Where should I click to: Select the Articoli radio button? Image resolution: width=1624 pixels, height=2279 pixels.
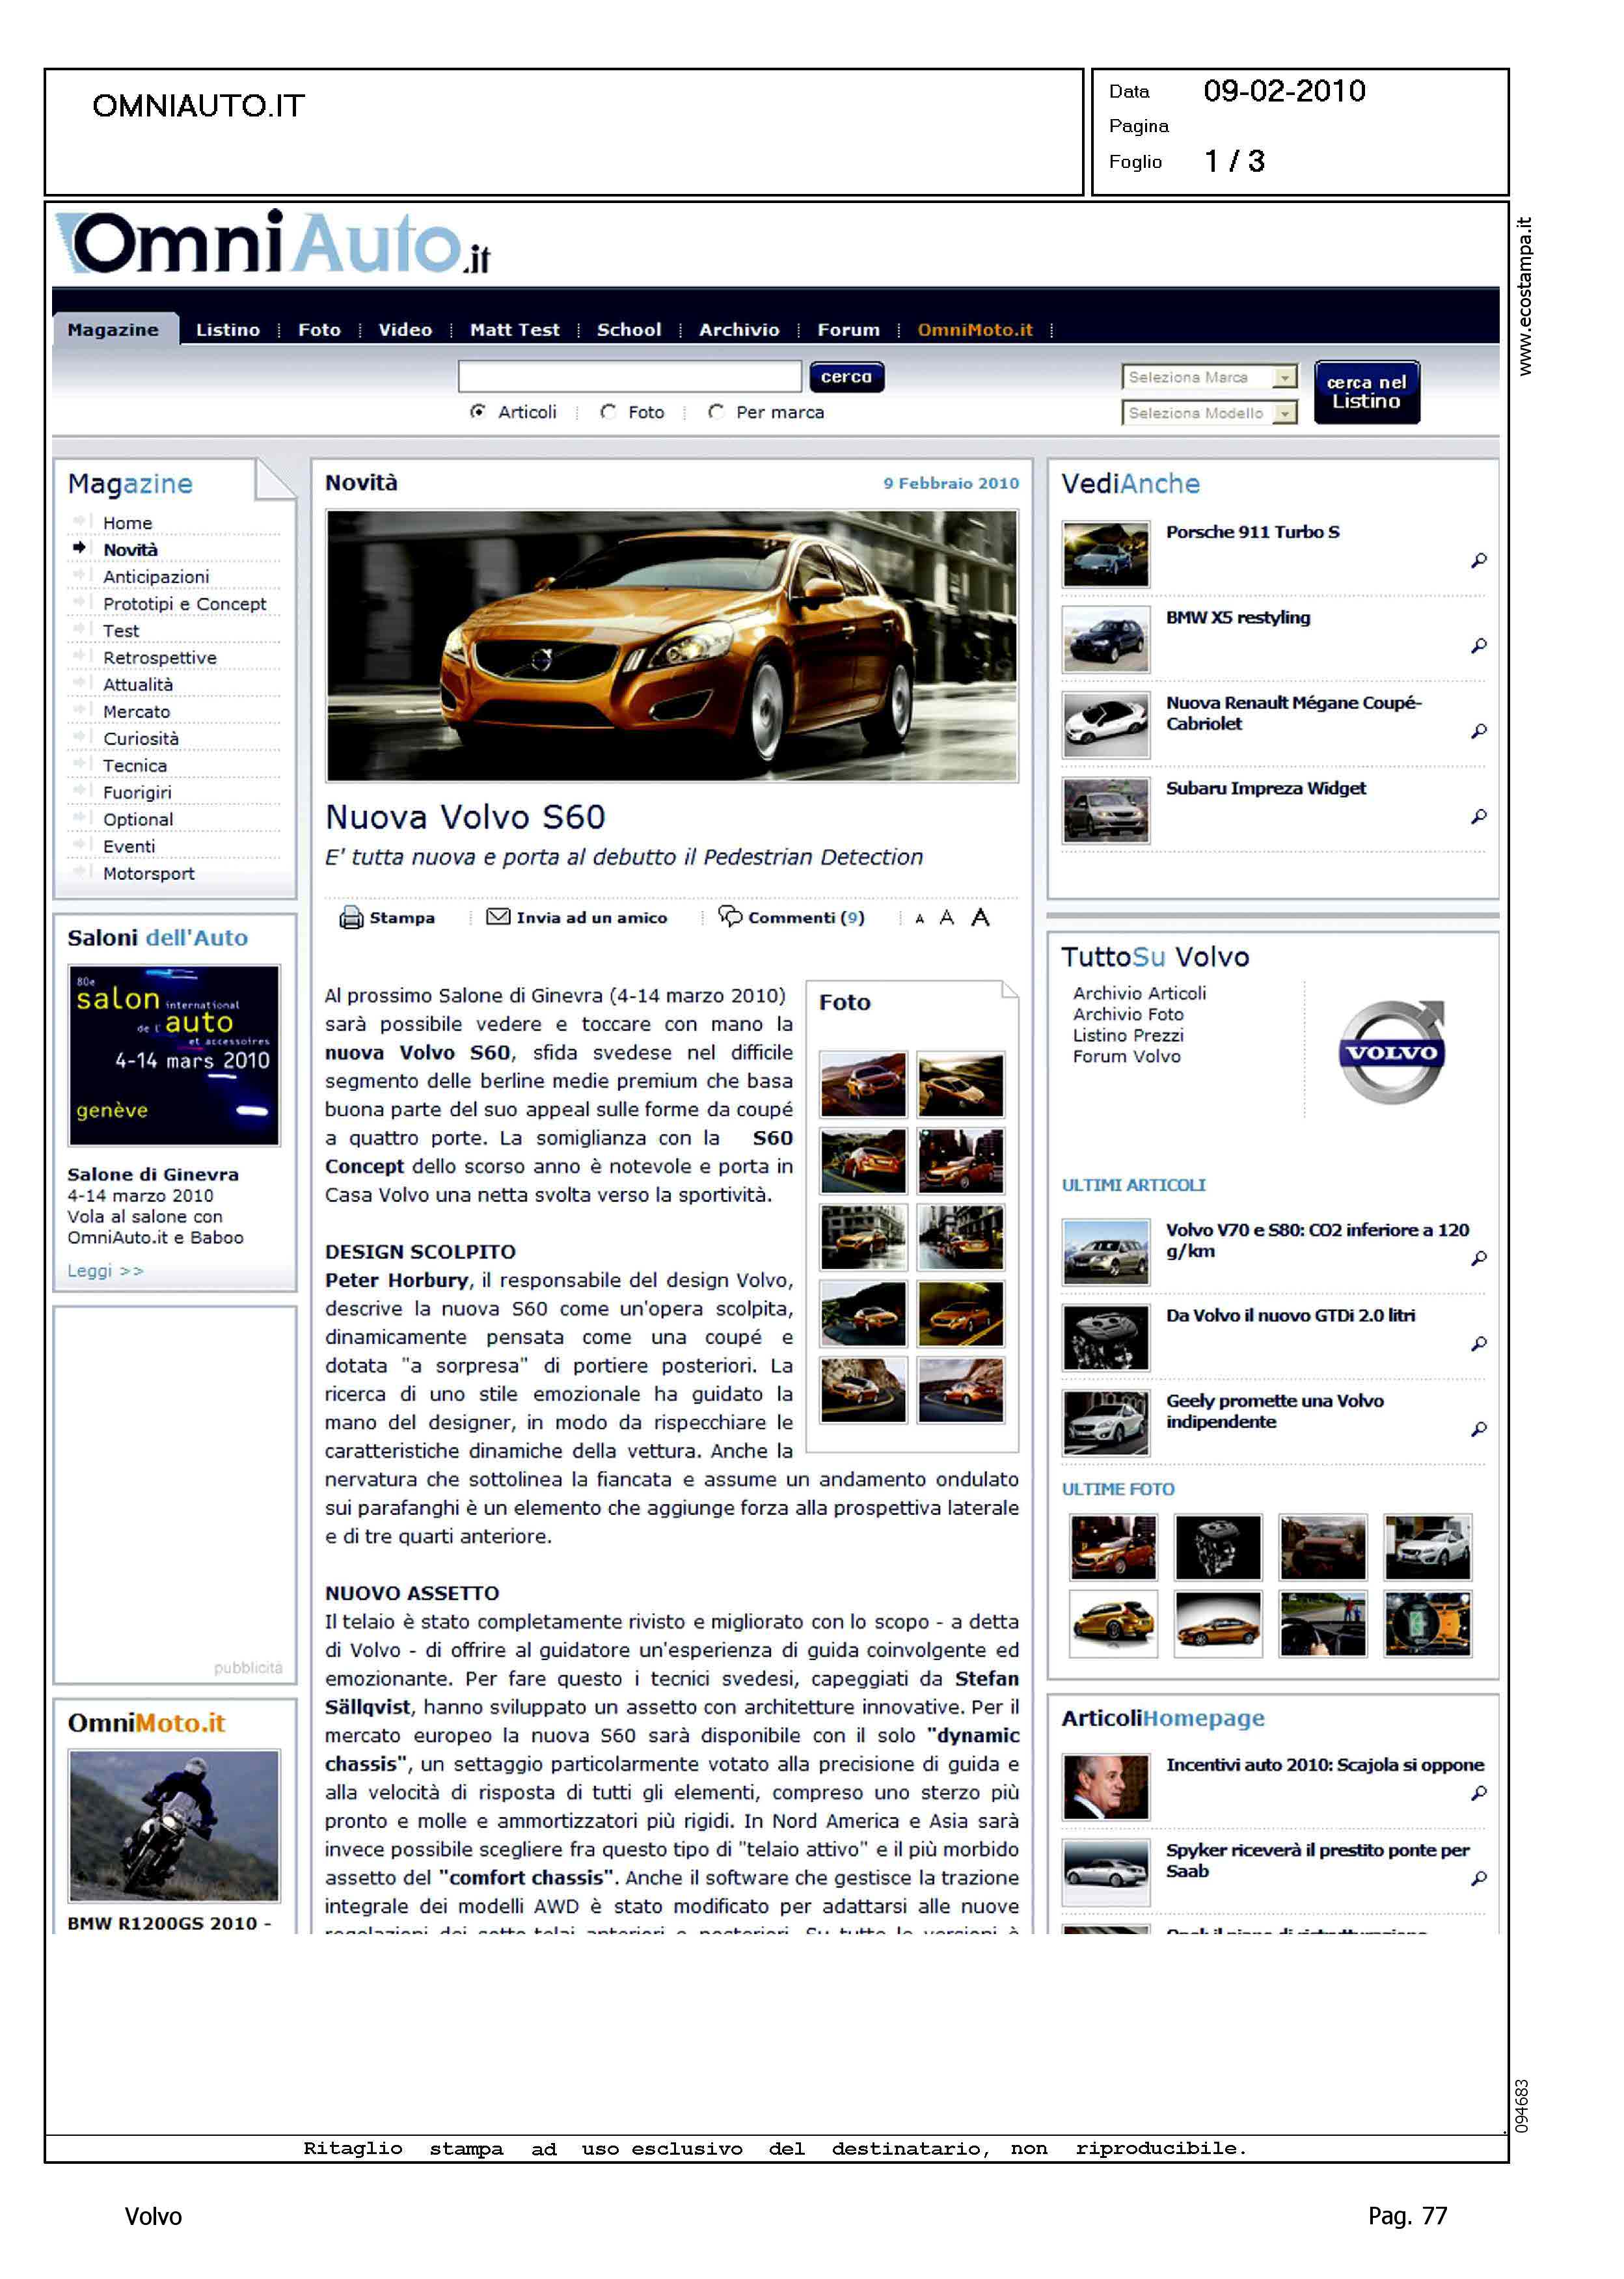[478, 412]
